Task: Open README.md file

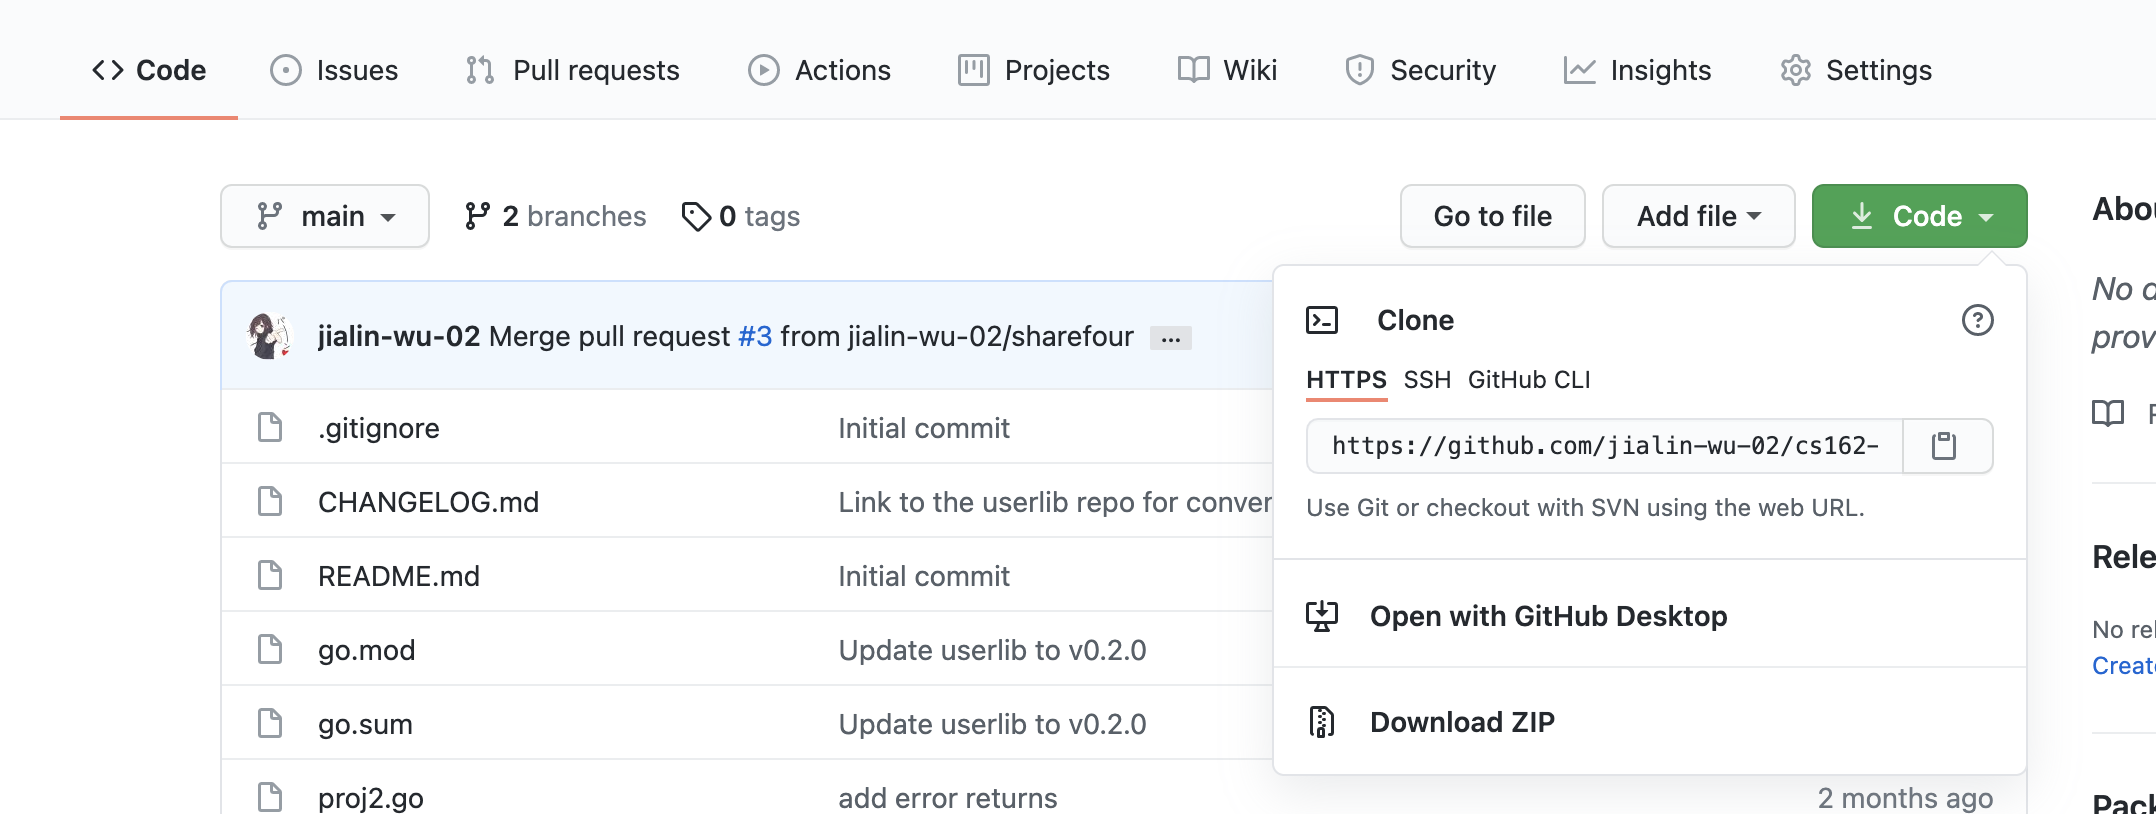Action: pos(399,576)
